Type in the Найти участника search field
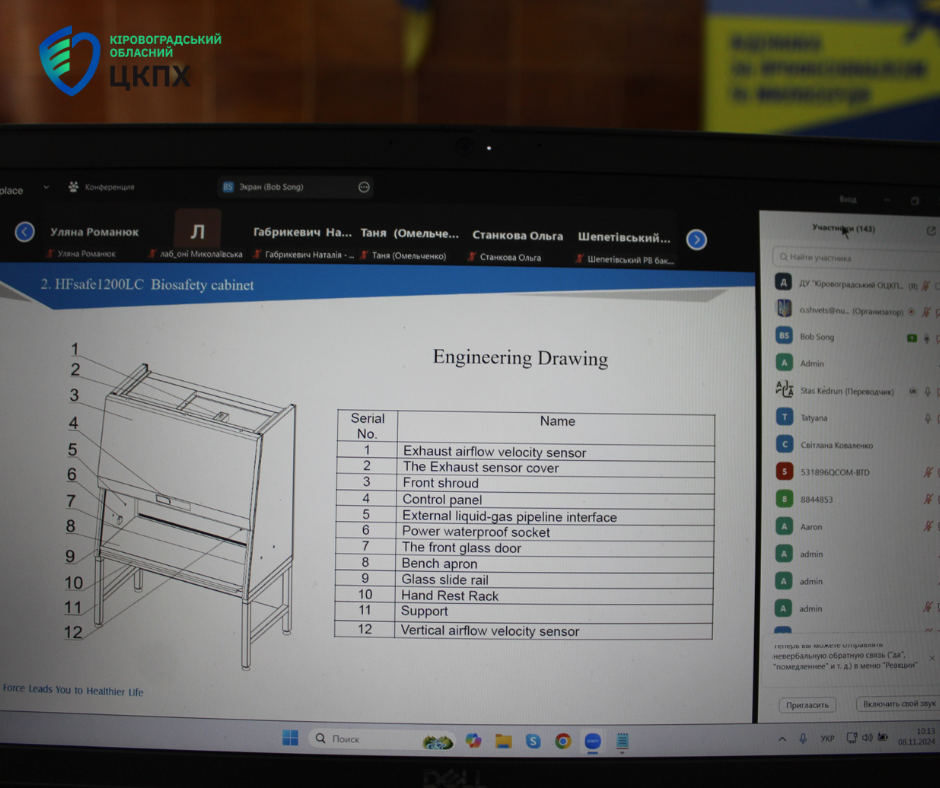The image size is (940, 788). (850, 258)
